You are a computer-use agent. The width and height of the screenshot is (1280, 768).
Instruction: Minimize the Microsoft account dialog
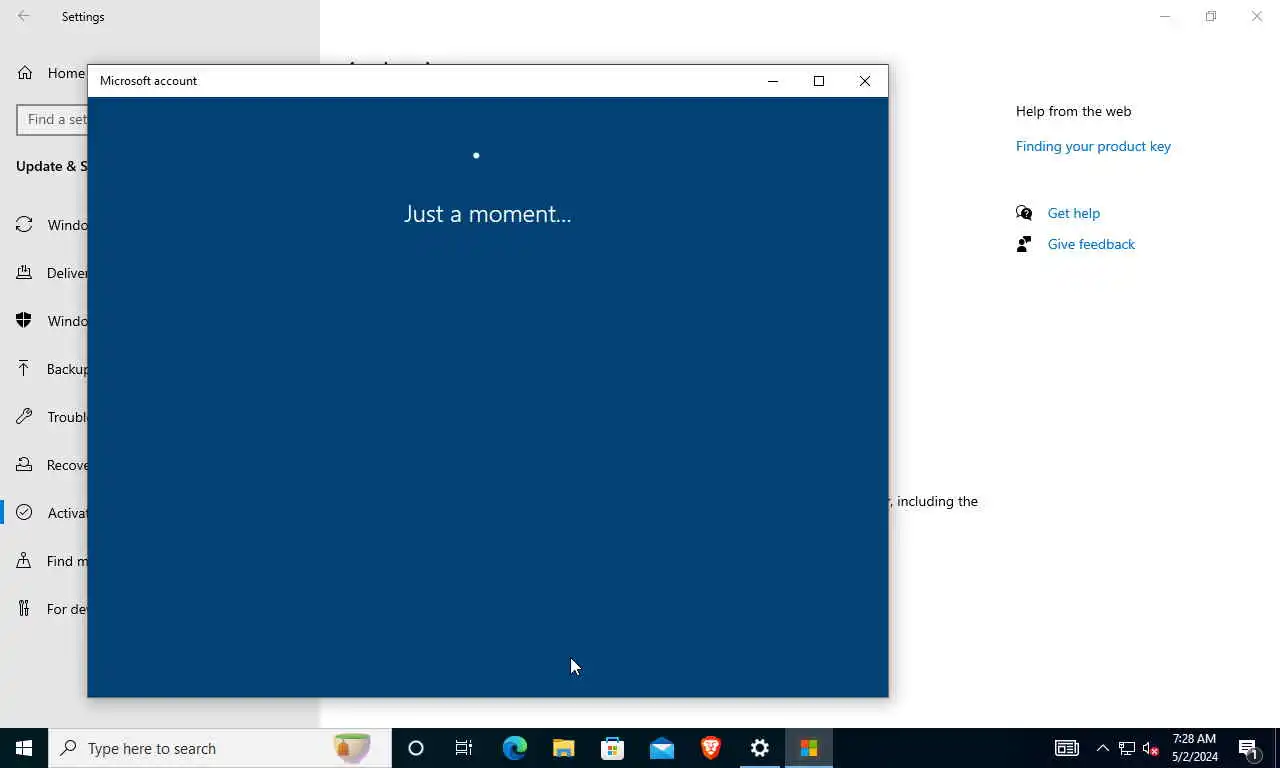773,81
